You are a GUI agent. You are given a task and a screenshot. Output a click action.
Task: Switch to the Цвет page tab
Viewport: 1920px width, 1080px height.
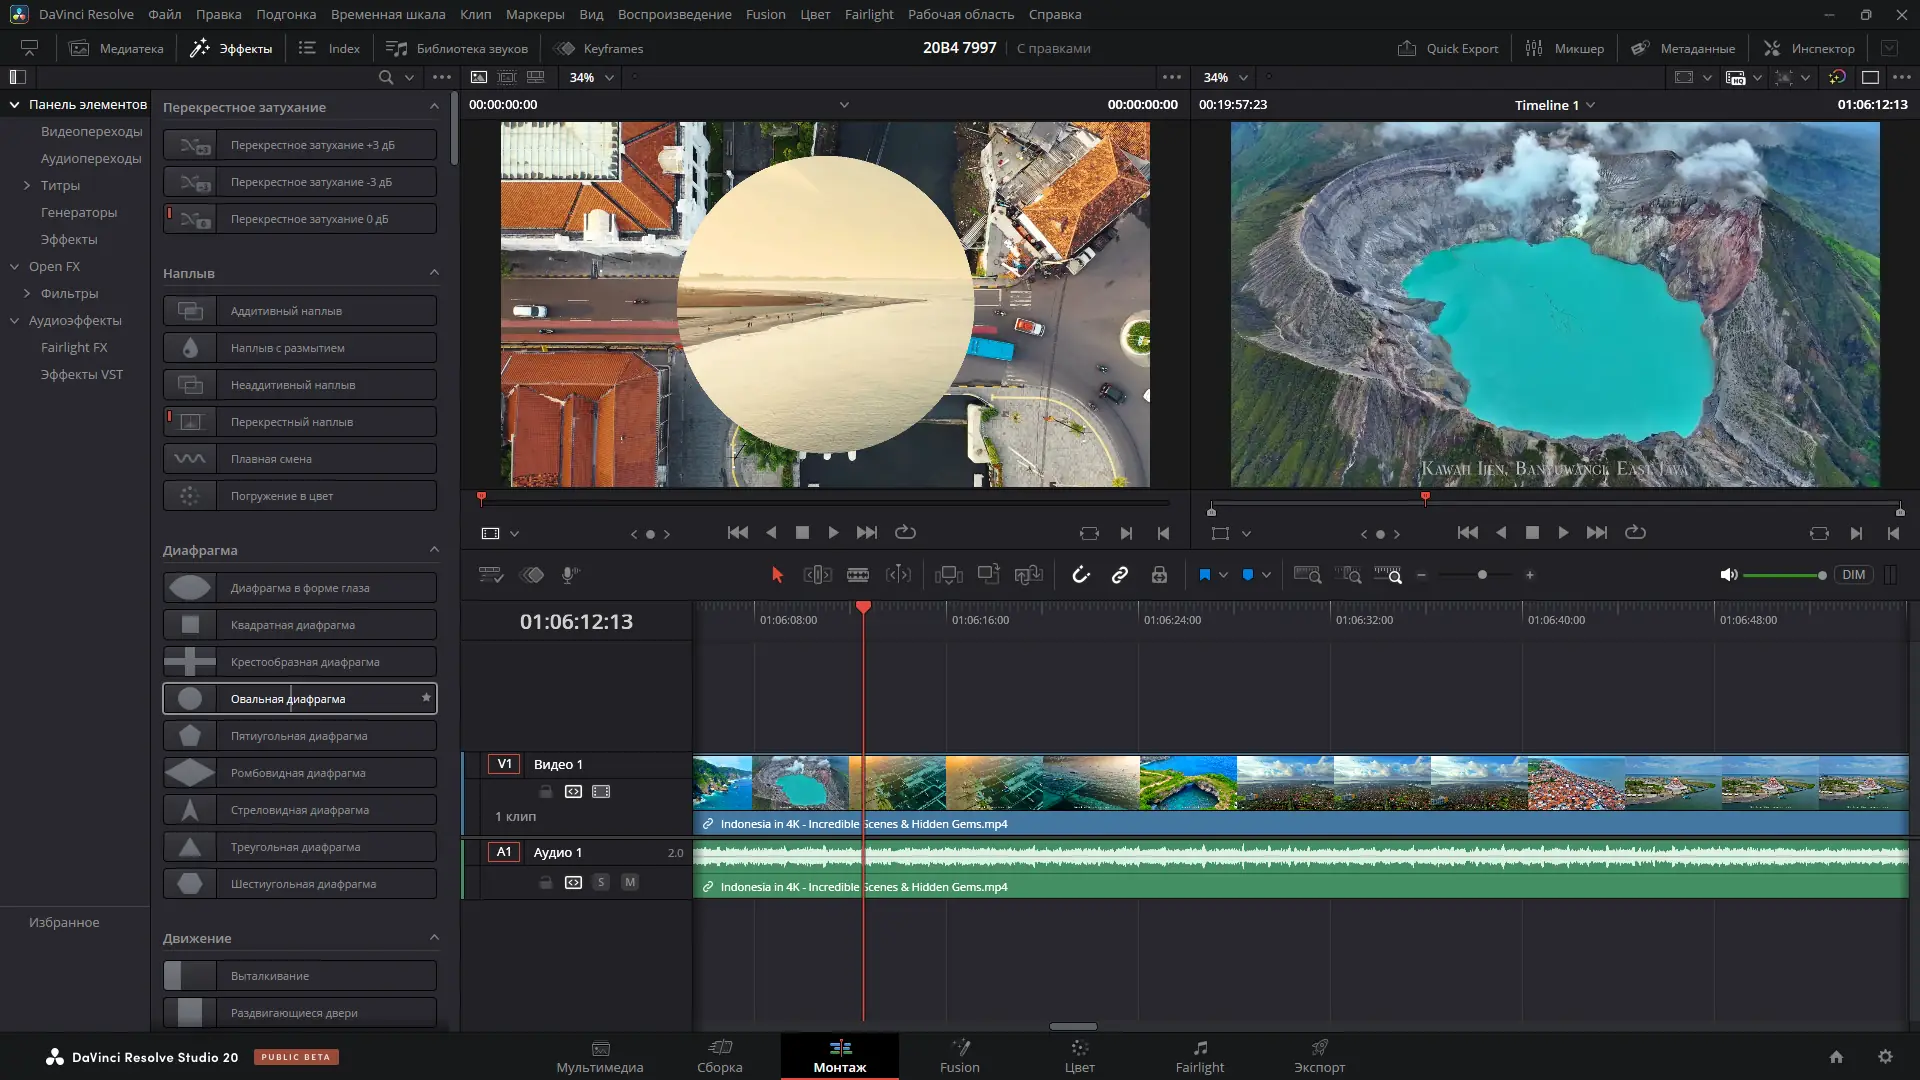point(1079,1056)
